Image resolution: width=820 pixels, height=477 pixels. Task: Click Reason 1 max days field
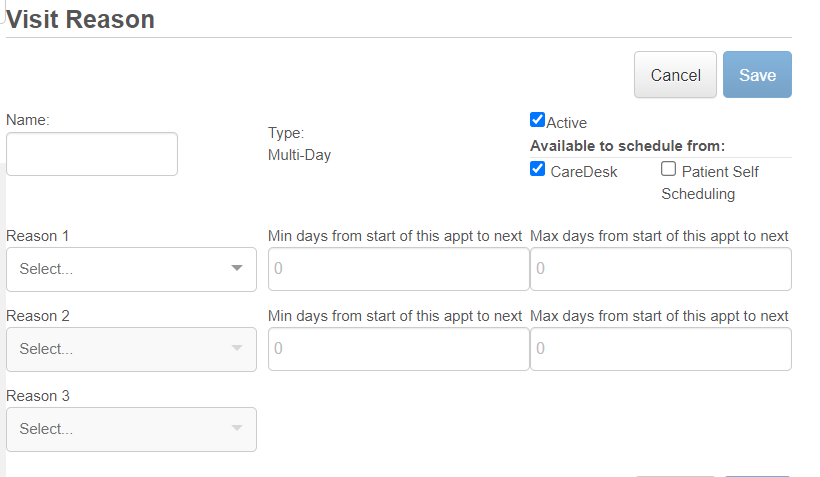tap(660, 269)
